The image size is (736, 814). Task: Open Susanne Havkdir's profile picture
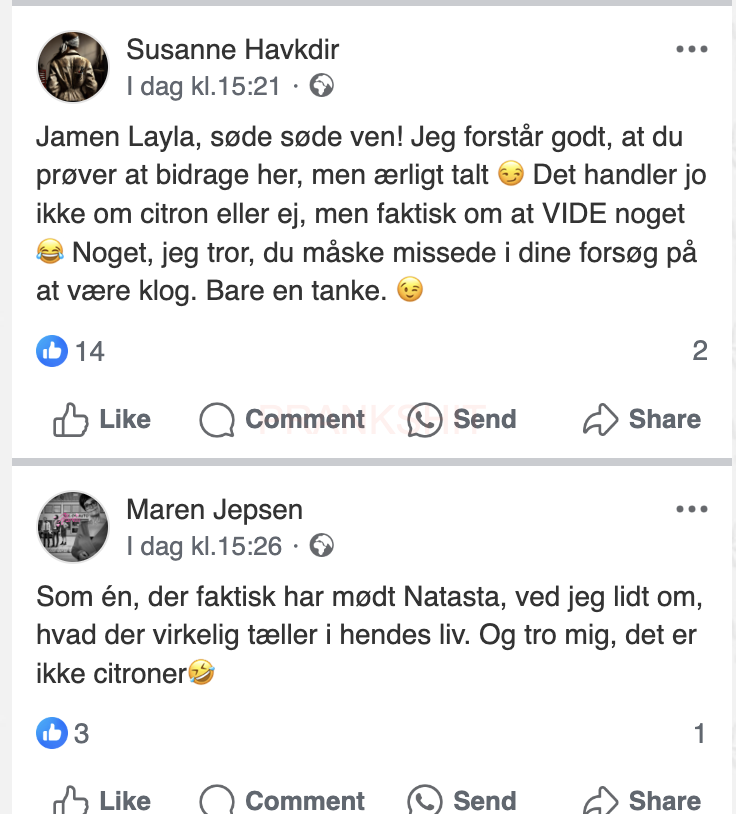pos(72,67)
